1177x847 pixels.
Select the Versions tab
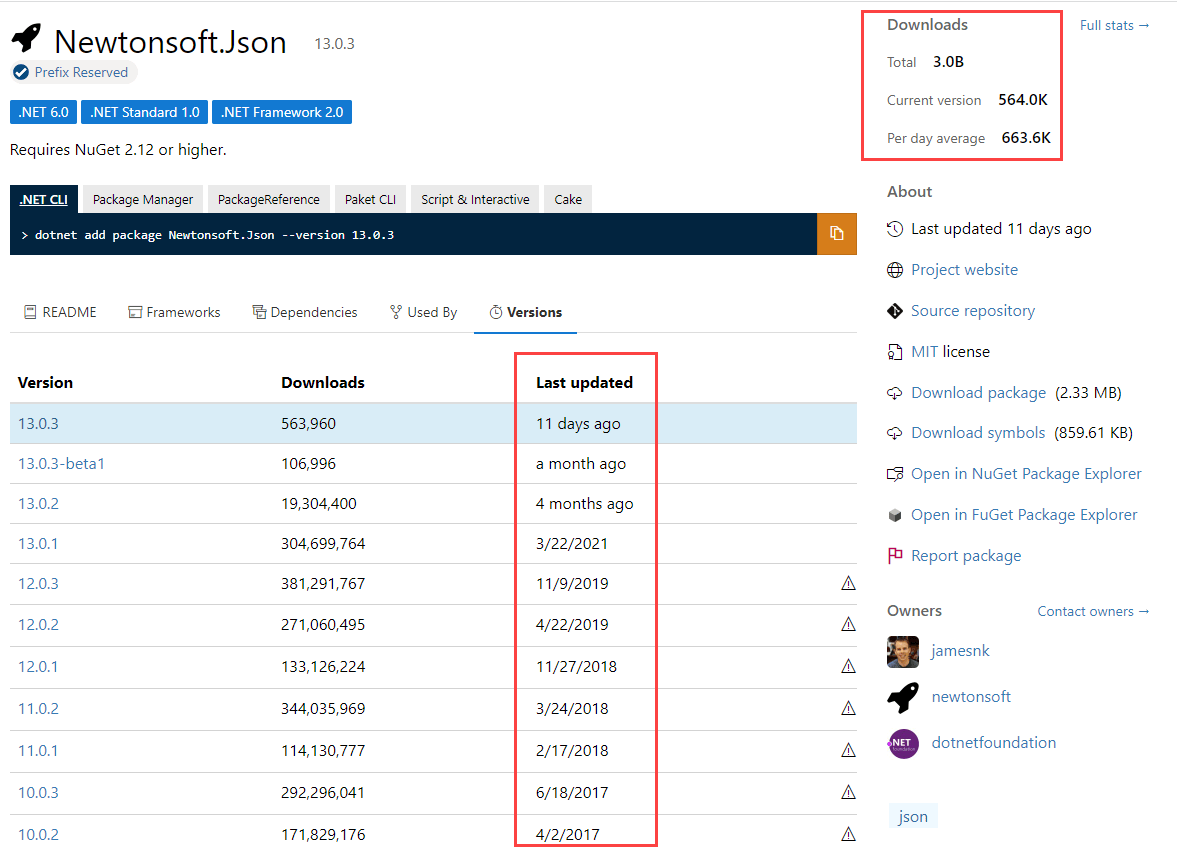[525, 312]
